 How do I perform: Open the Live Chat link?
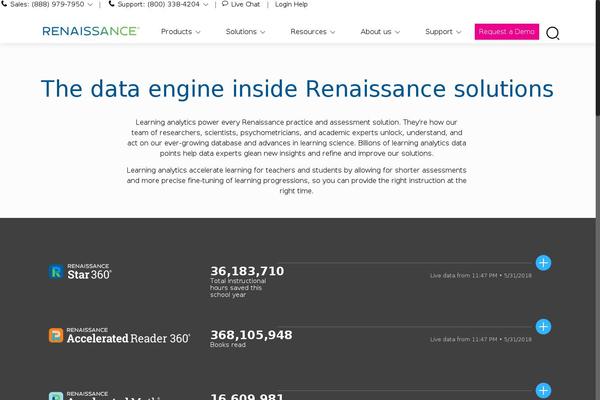pyautogui.click(x=245, y=5)
